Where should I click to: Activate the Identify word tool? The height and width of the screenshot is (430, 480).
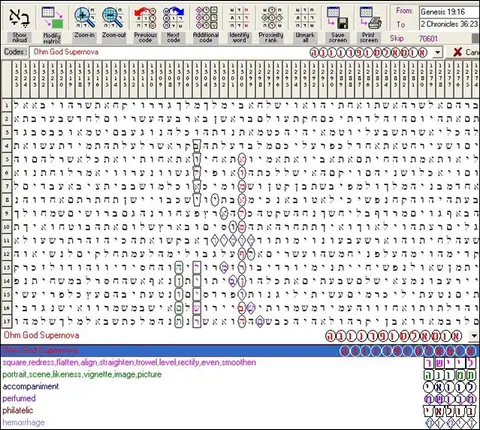239,18
